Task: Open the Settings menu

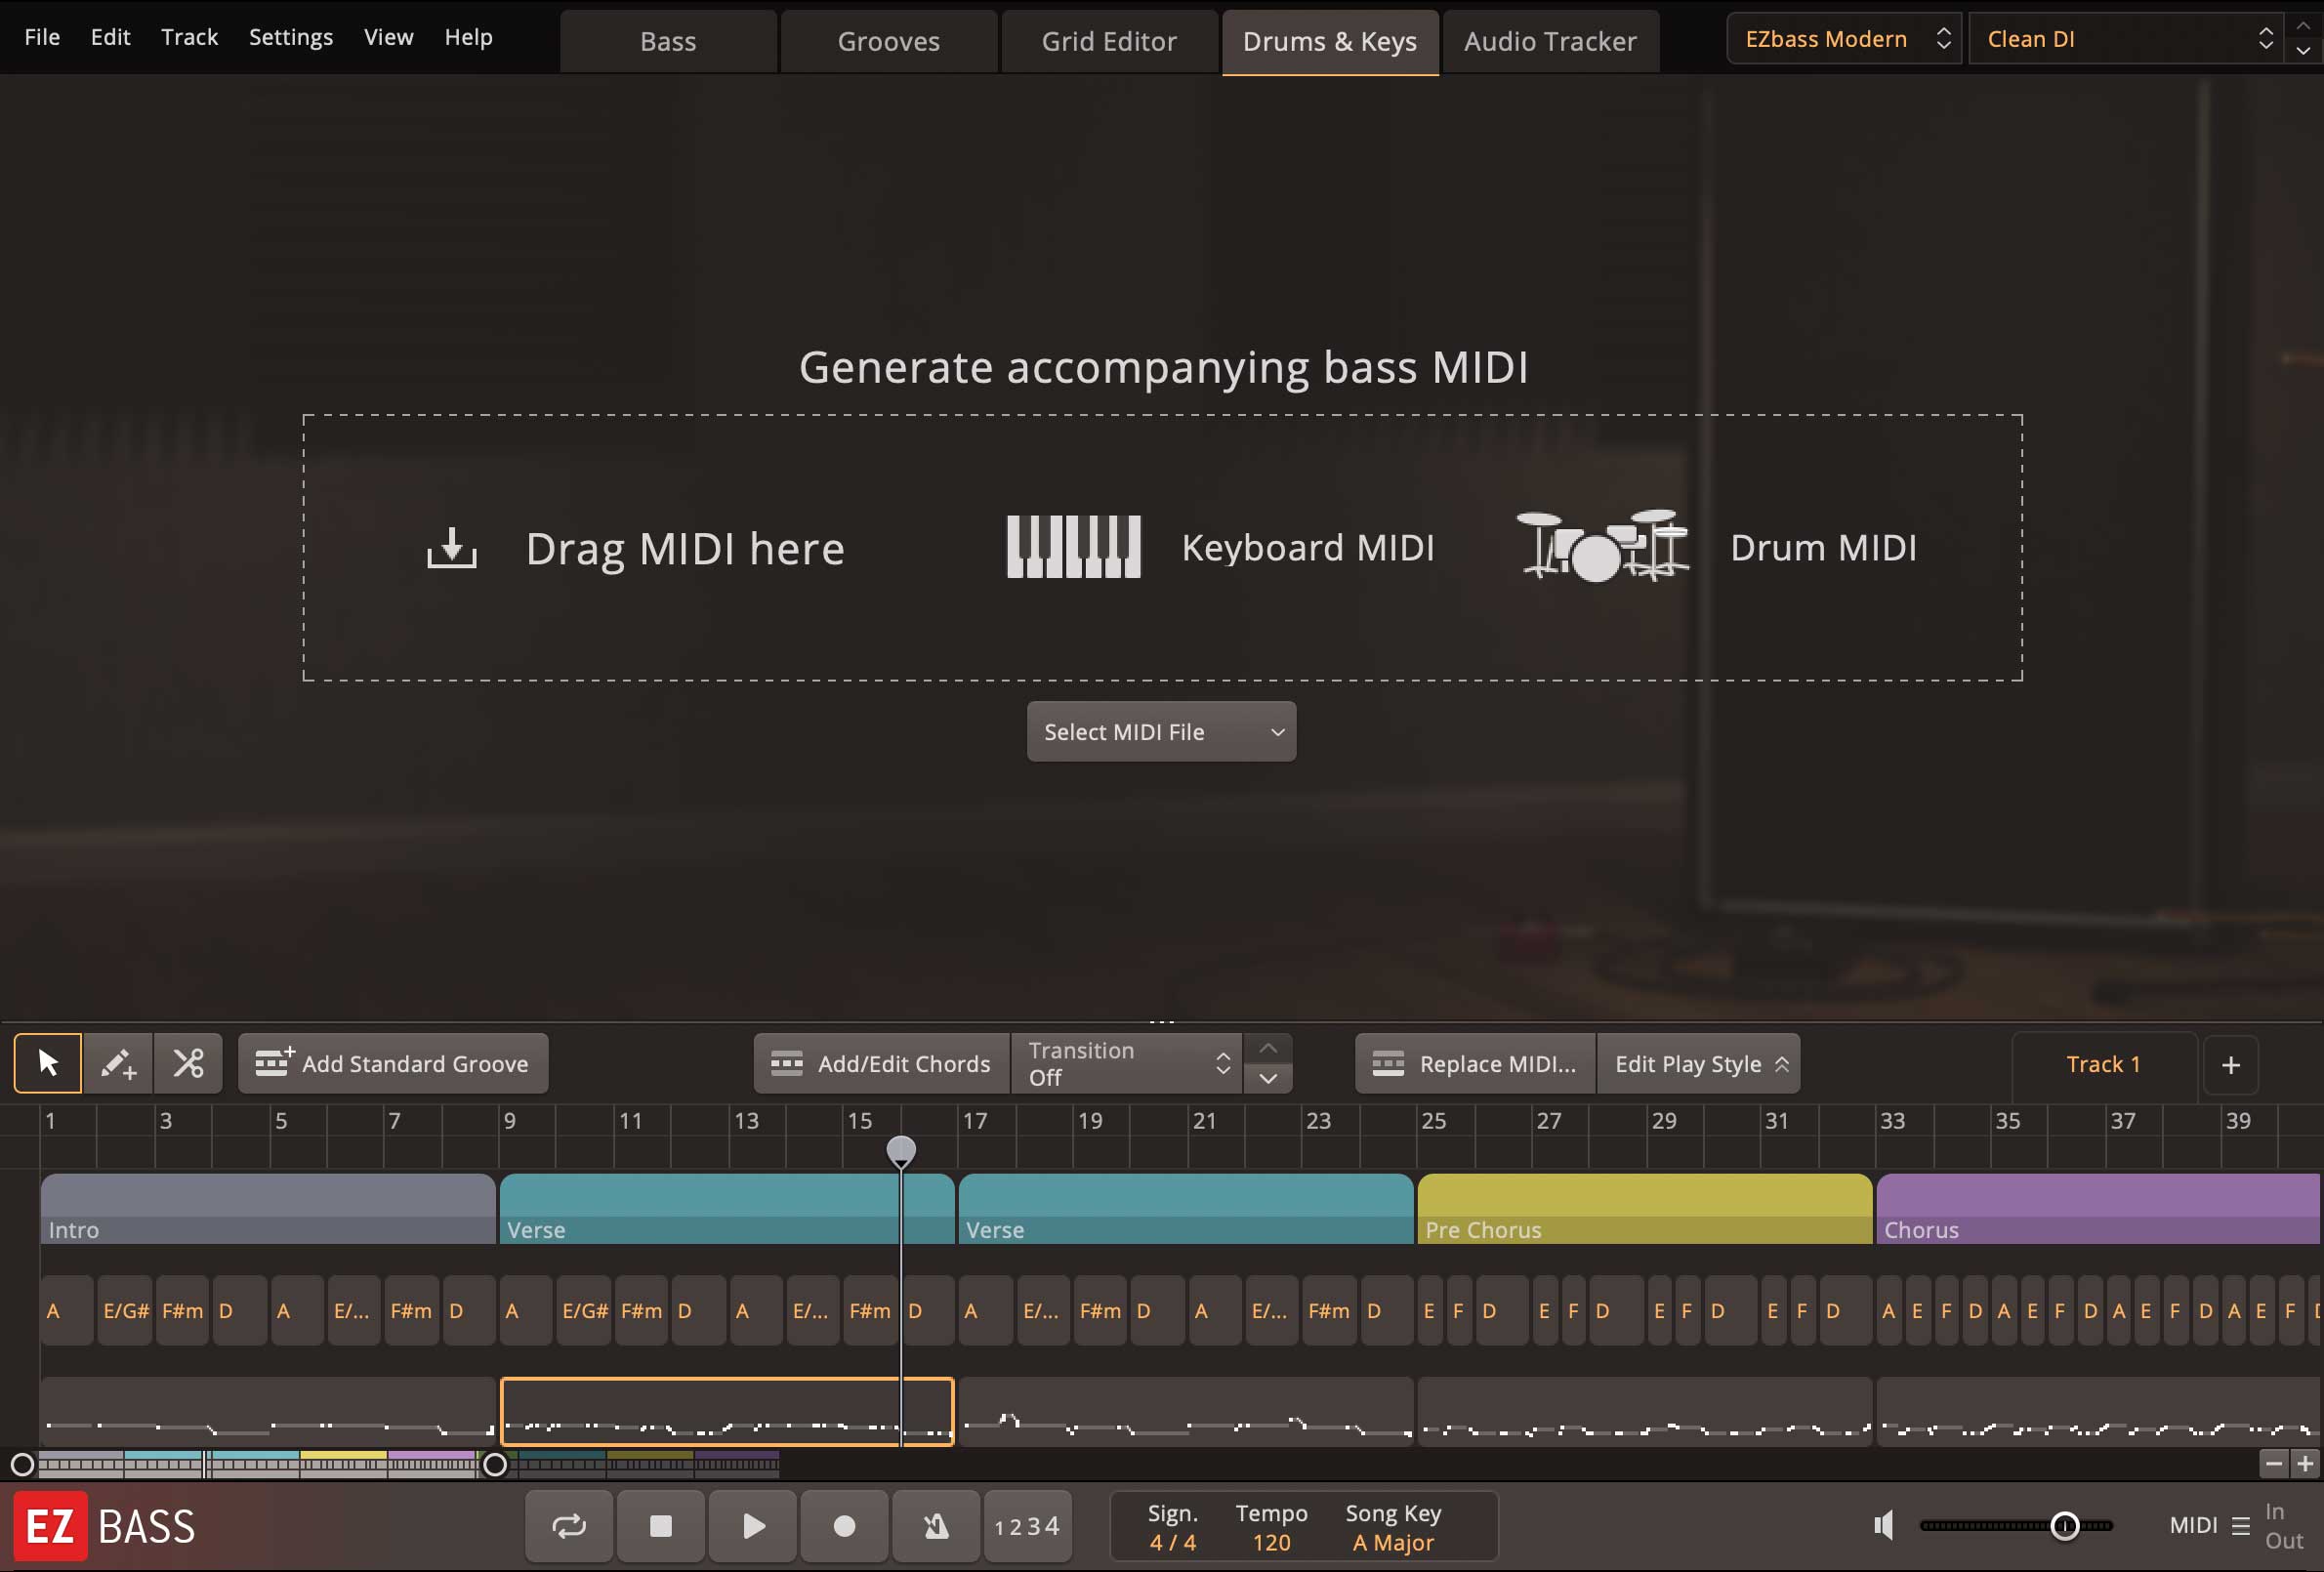Action: tap(290, 37)
